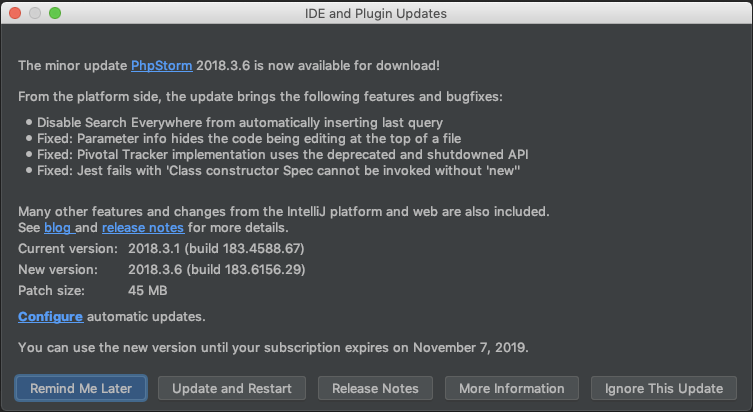Minimize dialog with the gray title button
This screenshot has width=753, height=412.
click(x=35, y=13)
